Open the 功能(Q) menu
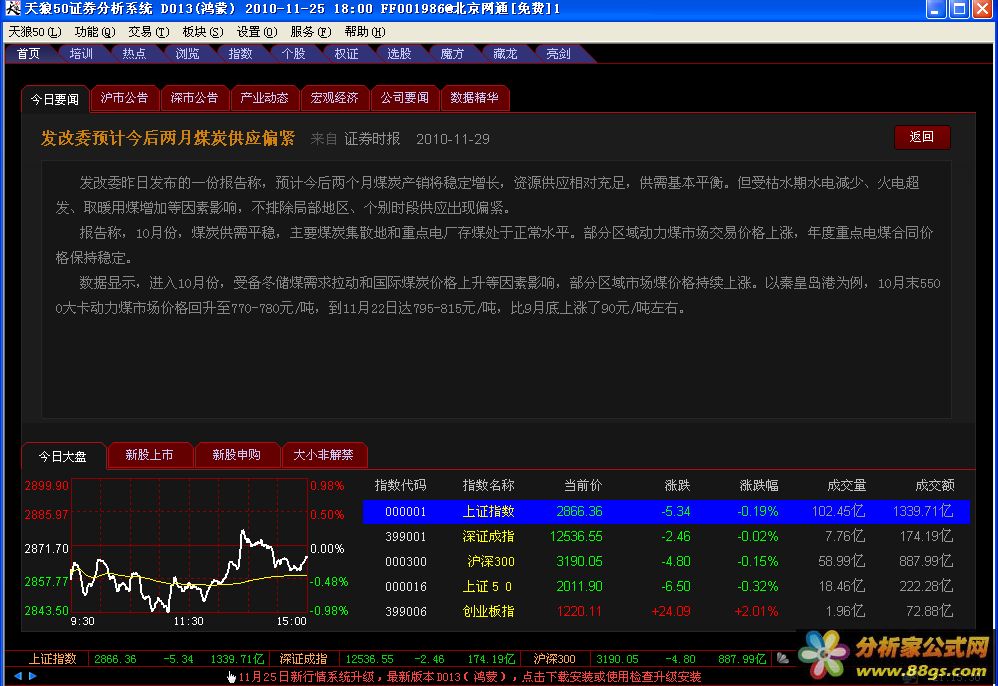998x686 pixels. click(x=95, y=32)
